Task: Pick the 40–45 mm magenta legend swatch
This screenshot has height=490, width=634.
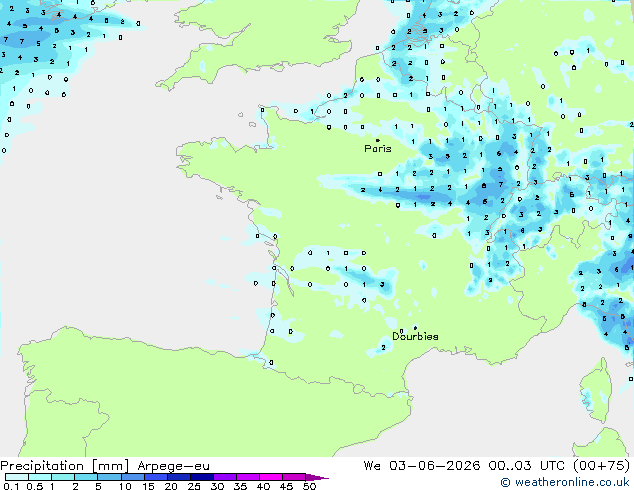Action: [x=271, y=477]
